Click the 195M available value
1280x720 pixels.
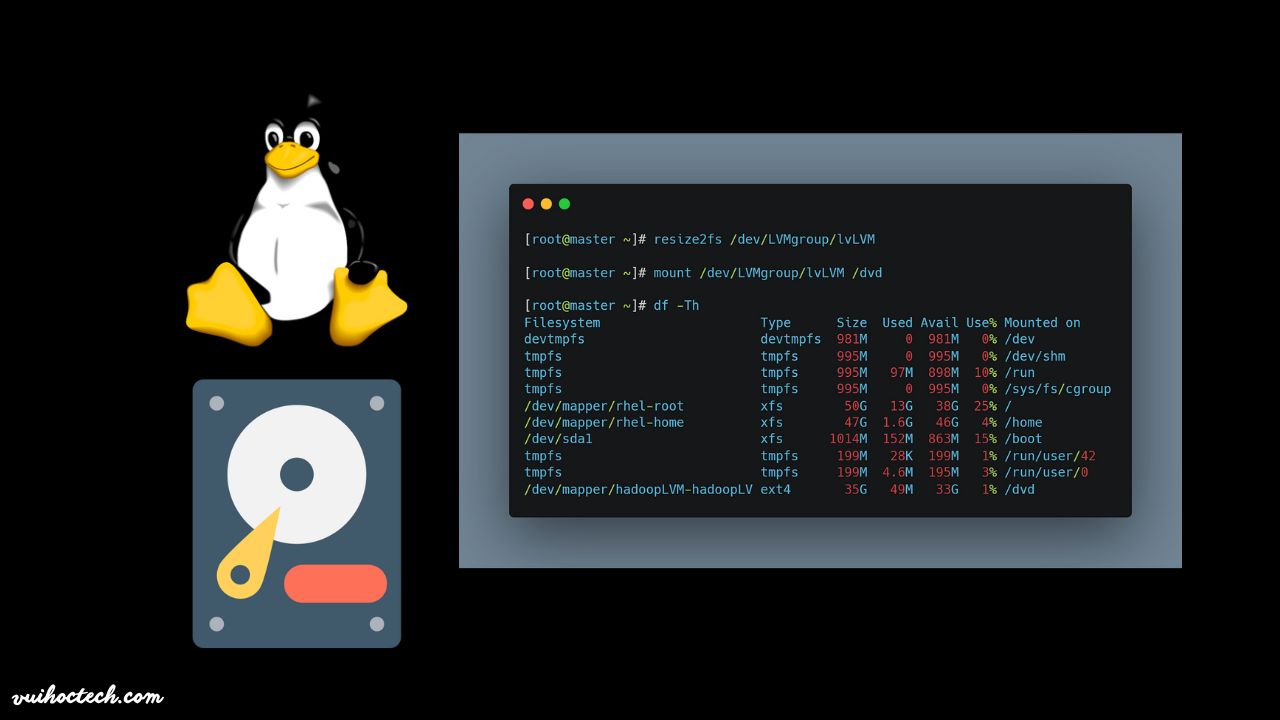point(943,472)
